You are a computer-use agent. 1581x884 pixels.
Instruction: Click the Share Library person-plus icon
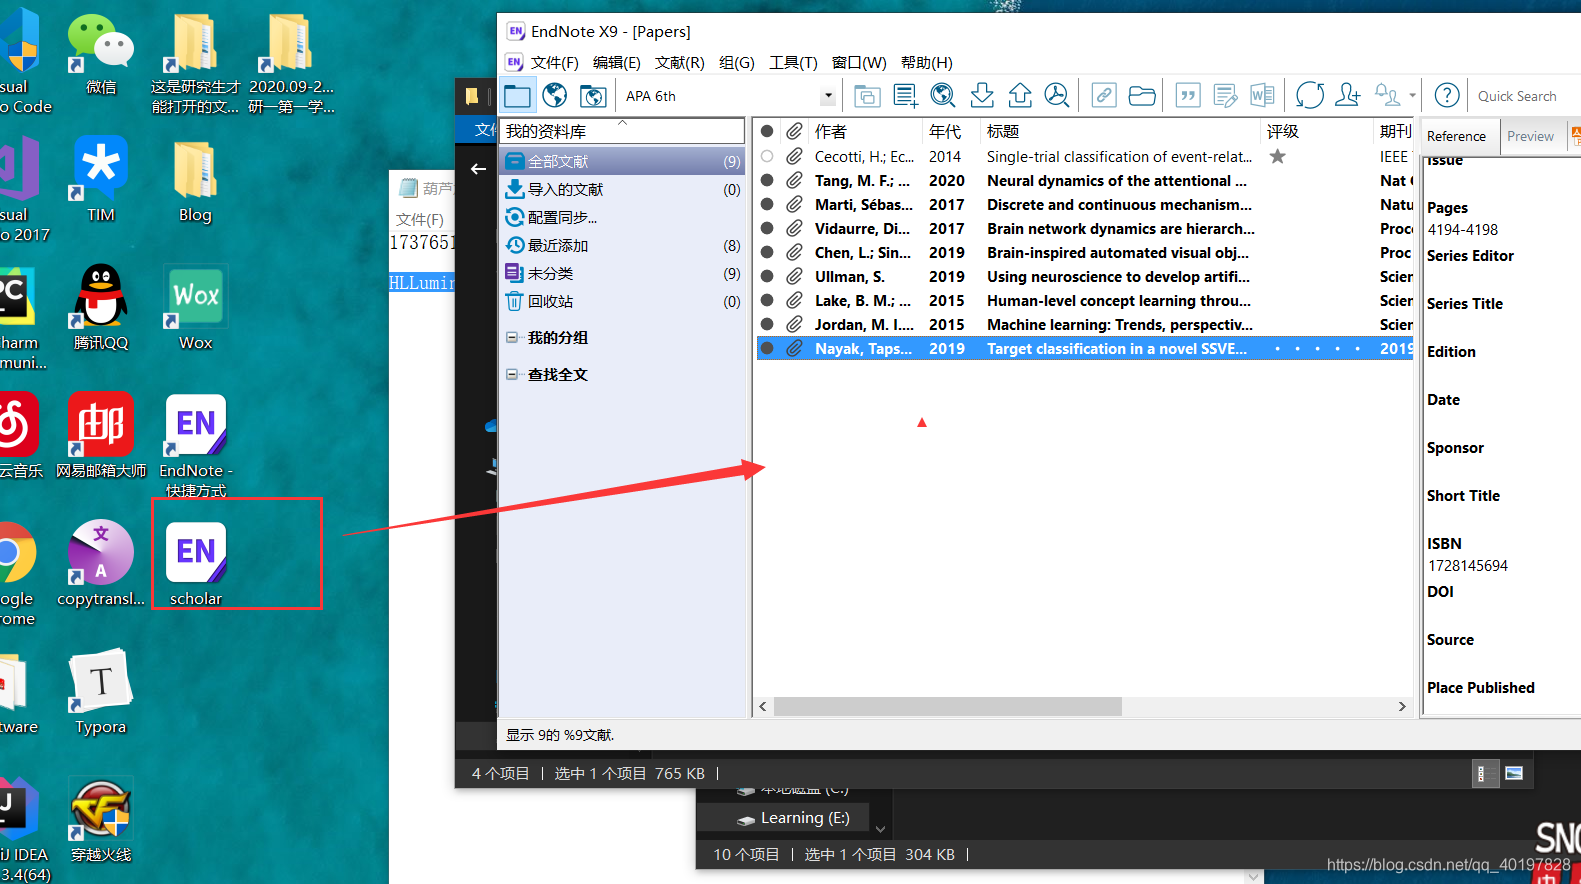point(1348,96)
